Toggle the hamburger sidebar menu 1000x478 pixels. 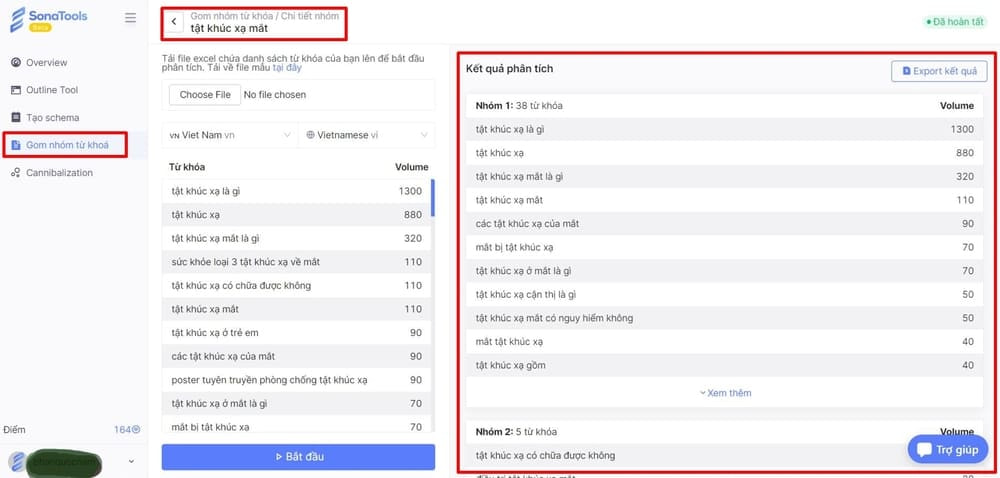coord(130,18)
